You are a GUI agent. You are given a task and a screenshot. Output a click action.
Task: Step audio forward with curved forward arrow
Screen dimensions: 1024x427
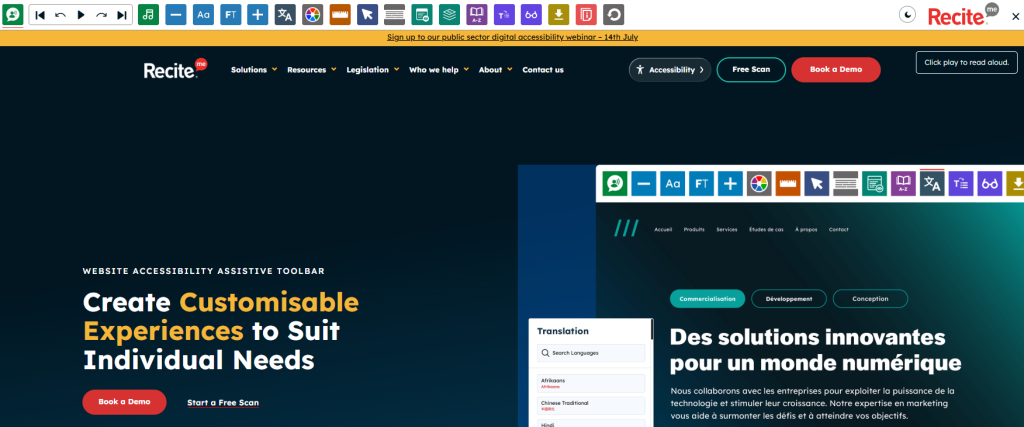[101, 15]
